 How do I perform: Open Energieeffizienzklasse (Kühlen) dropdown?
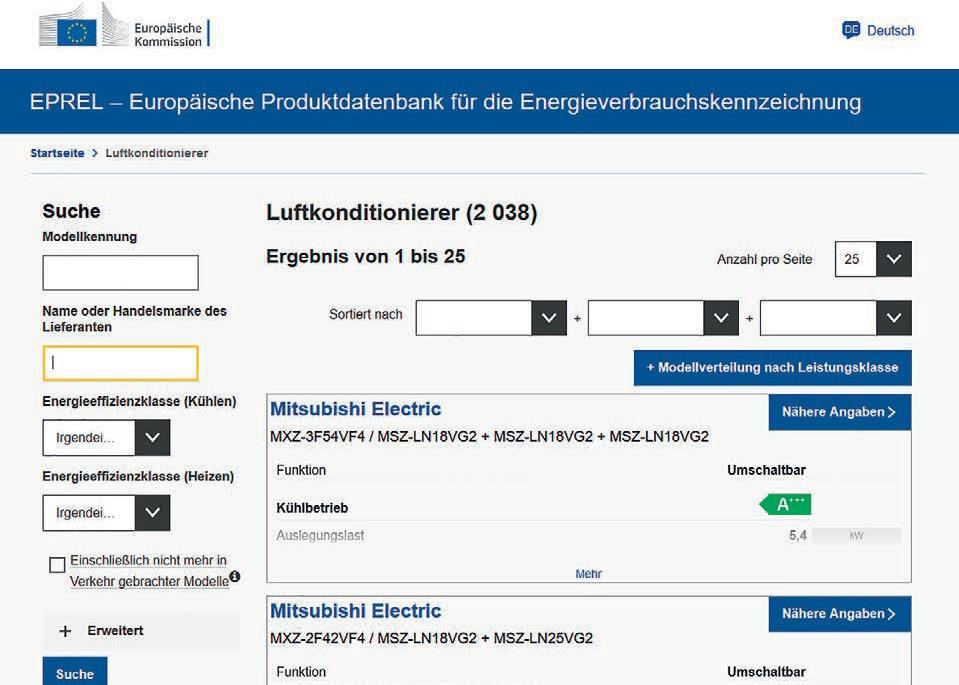pyautogui.click(x=106, y=437)
